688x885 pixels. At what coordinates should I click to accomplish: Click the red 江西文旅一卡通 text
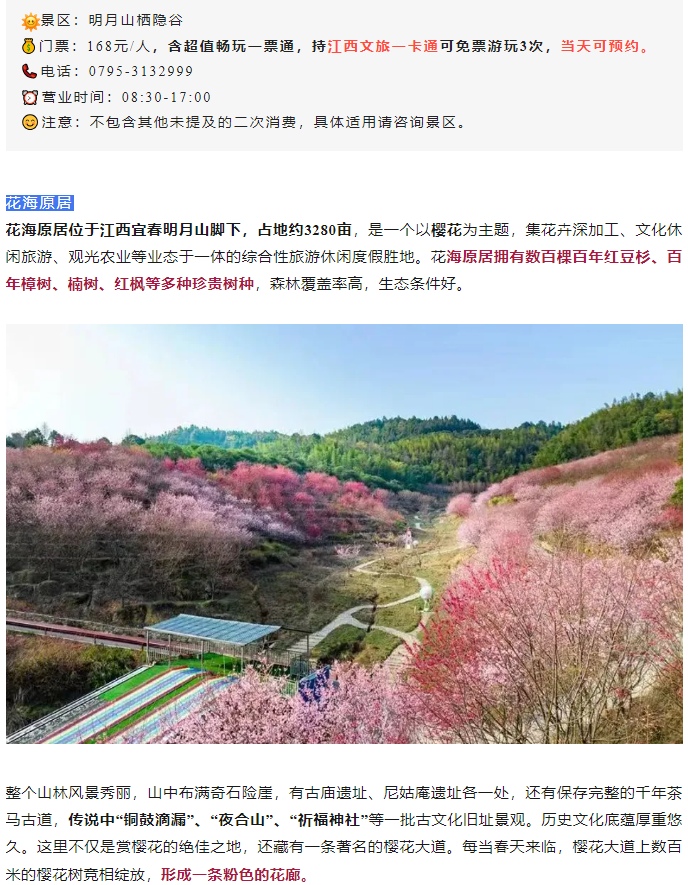click(x=383, y=46)
